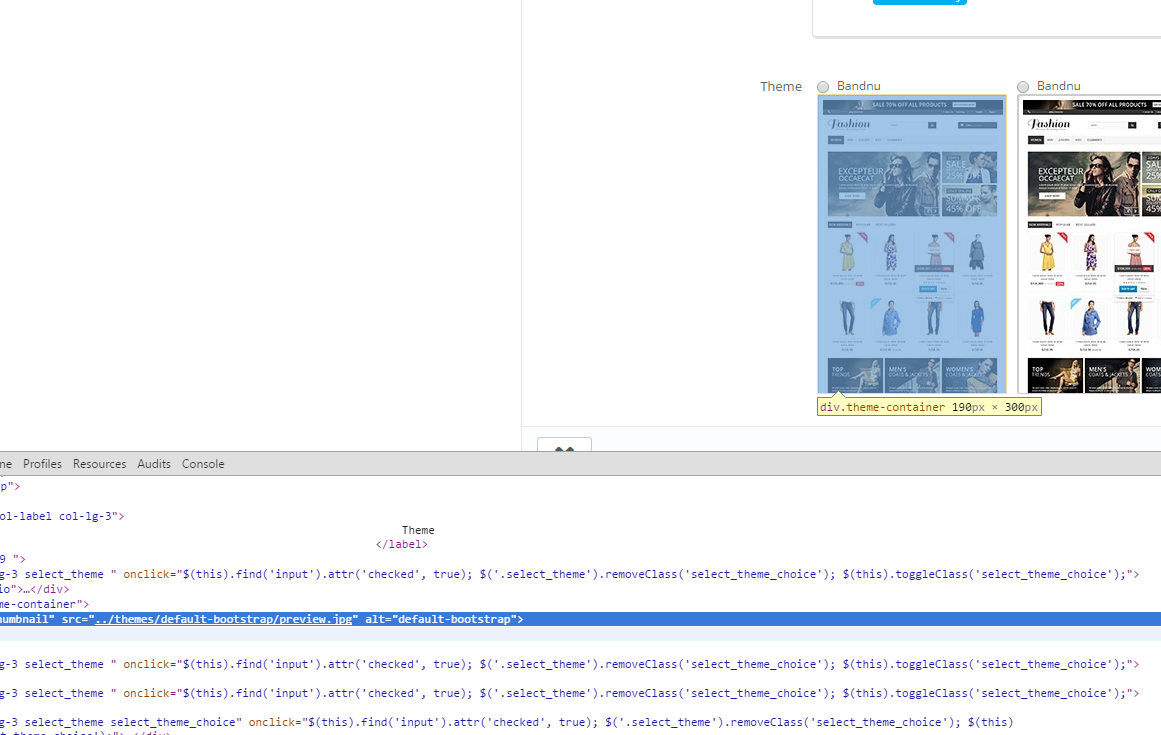Viewport: 1161px width, 735px height.
Task: Select the select_theme_choice div line
Action: [x=506, y=722]
